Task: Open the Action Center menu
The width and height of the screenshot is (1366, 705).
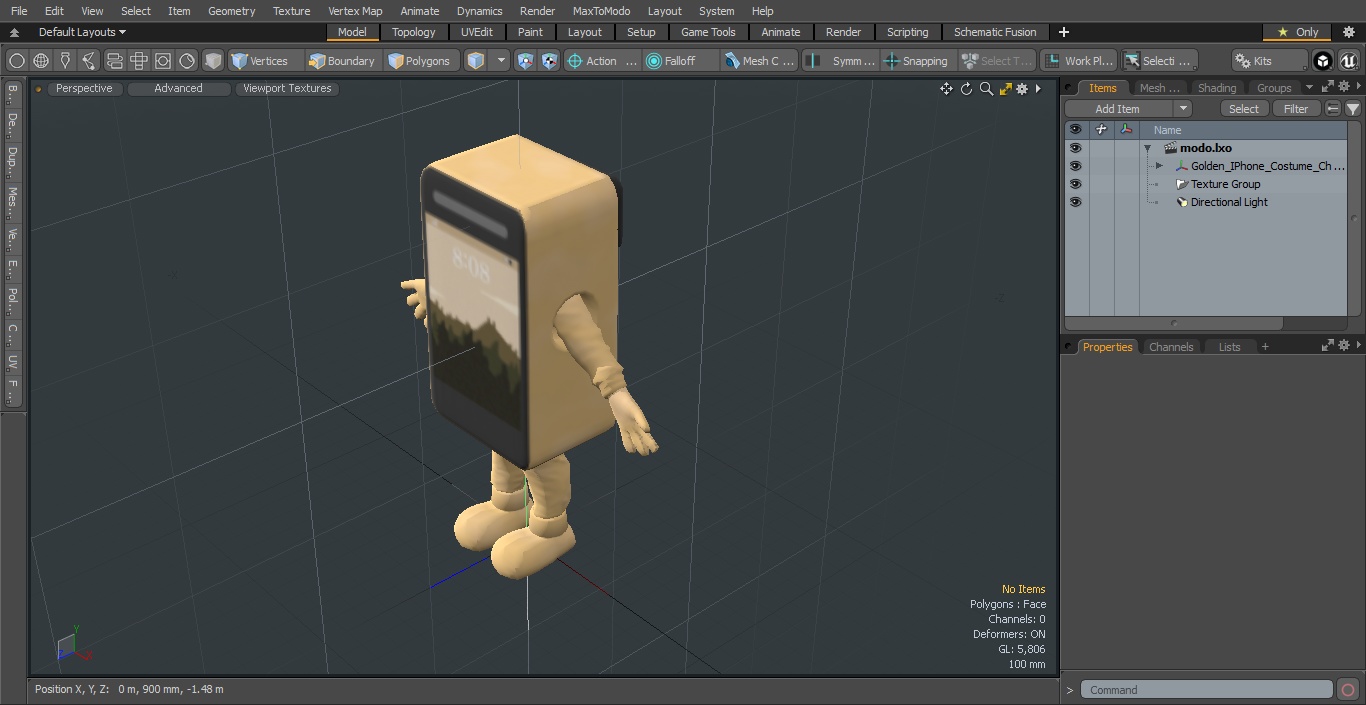Action: coord(602,61)
